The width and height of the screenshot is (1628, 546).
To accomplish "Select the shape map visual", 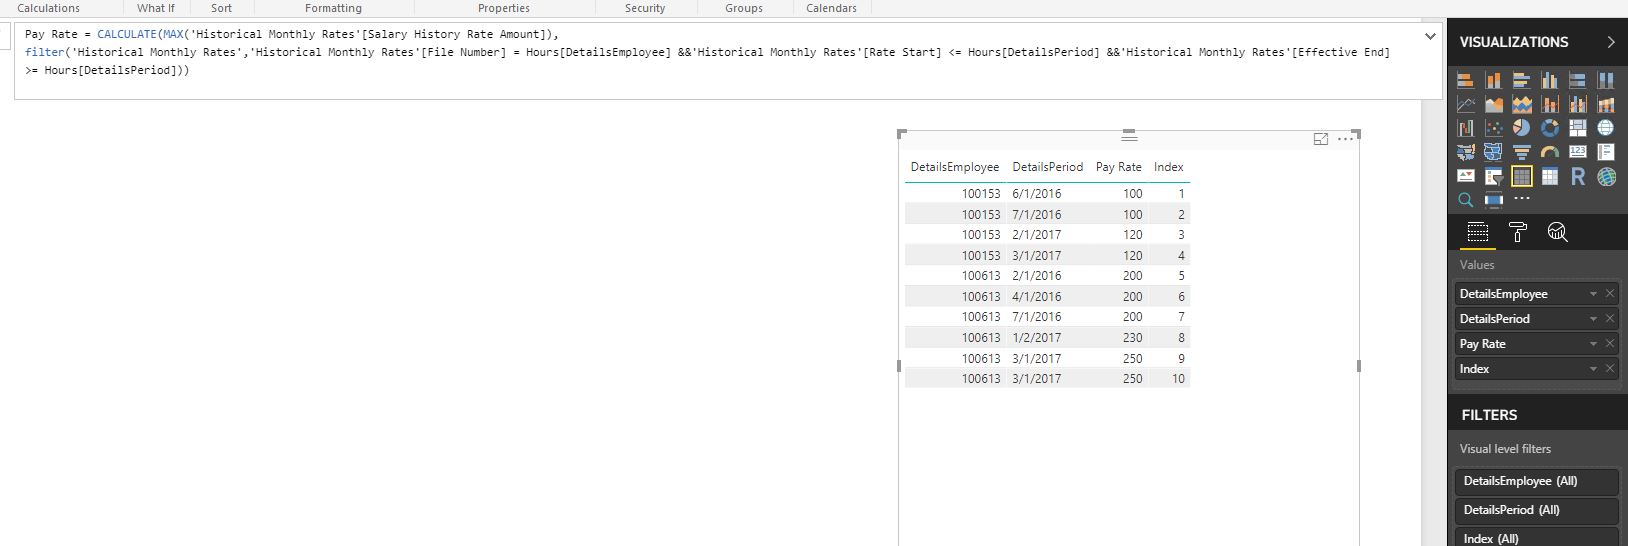I will coord(1494,152).
